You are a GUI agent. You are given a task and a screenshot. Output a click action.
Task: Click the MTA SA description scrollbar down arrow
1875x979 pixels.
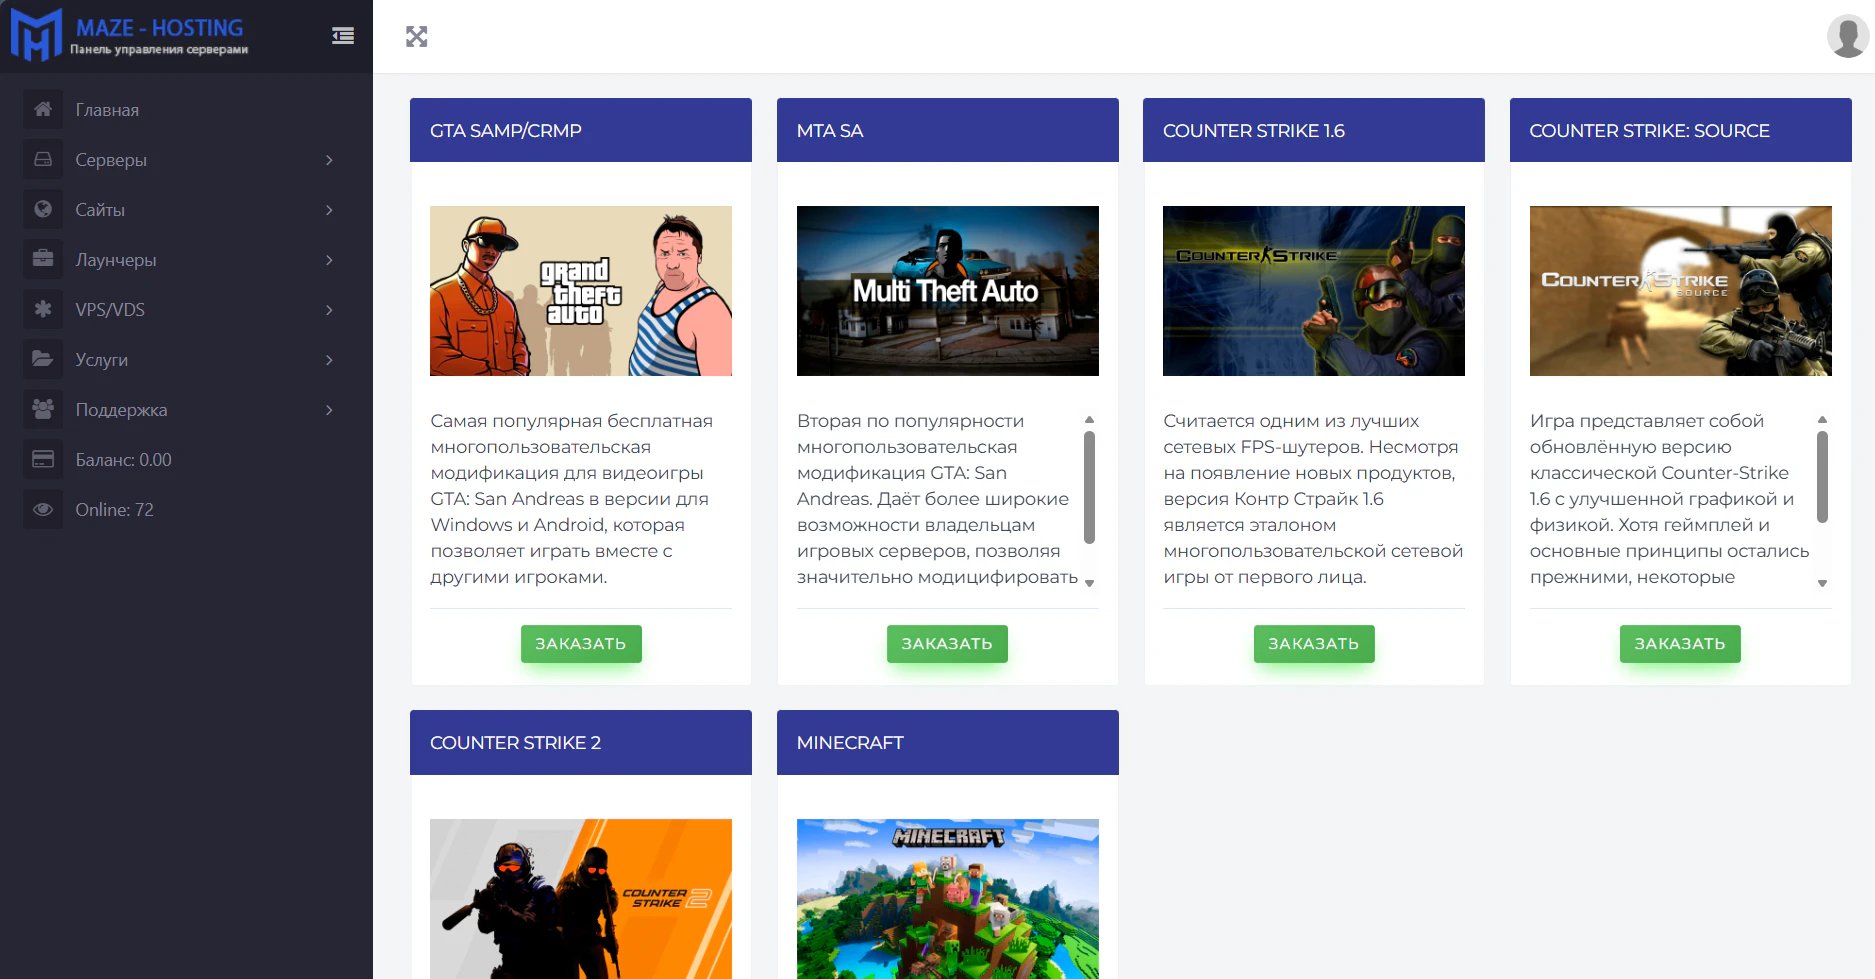point(1090,583)
